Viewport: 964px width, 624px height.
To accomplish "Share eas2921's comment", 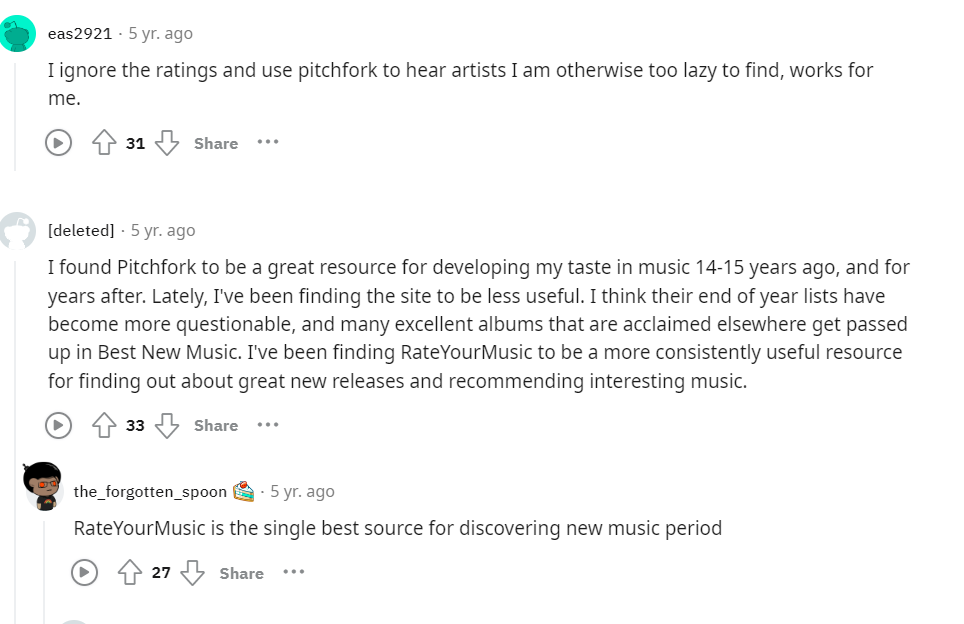I will [x=216, y=143].
